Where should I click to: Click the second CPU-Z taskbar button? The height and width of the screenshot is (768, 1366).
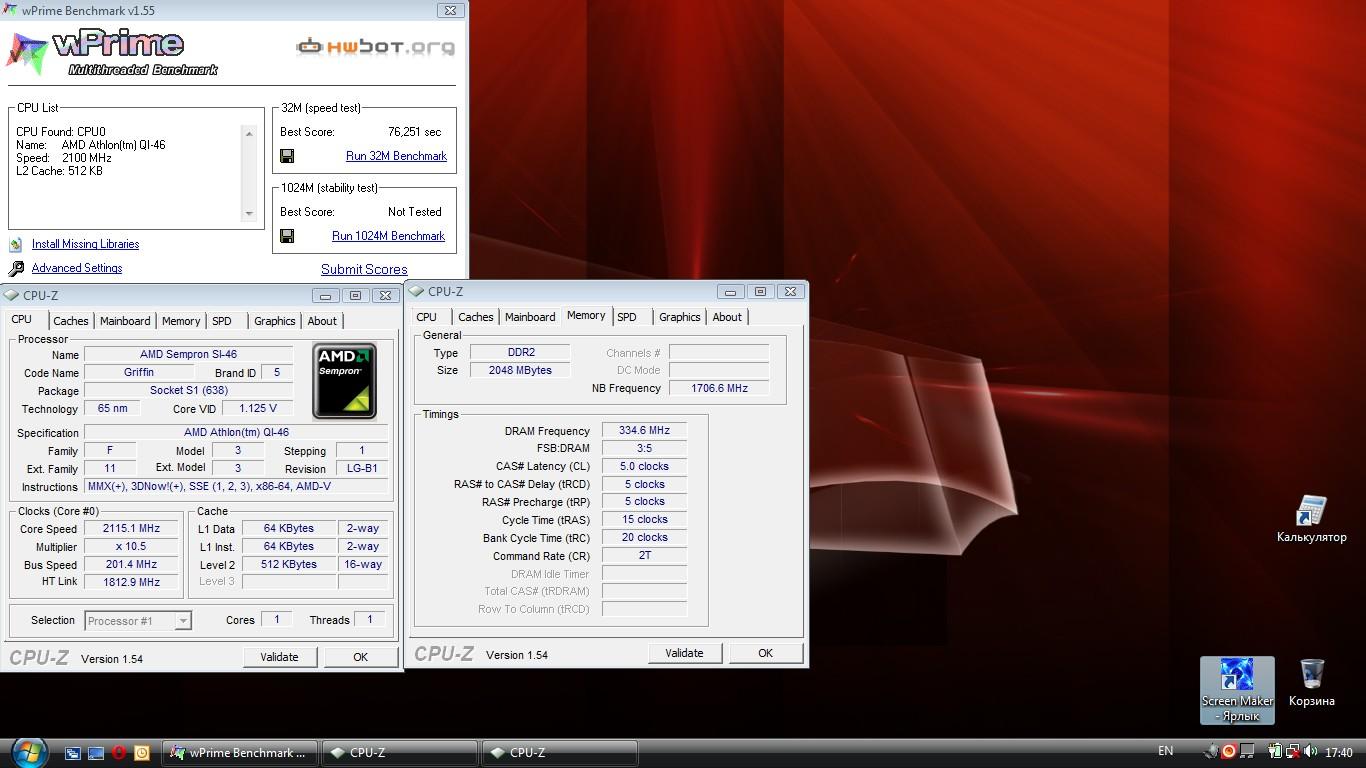click(560, 753)
